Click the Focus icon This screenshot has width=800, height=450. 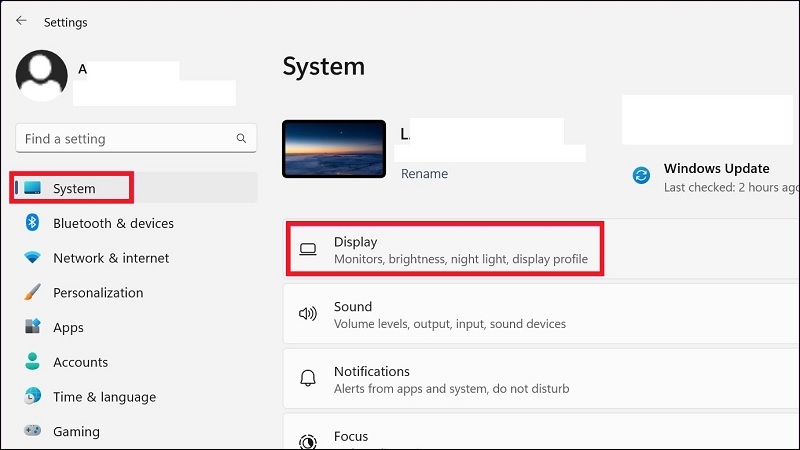308,441
